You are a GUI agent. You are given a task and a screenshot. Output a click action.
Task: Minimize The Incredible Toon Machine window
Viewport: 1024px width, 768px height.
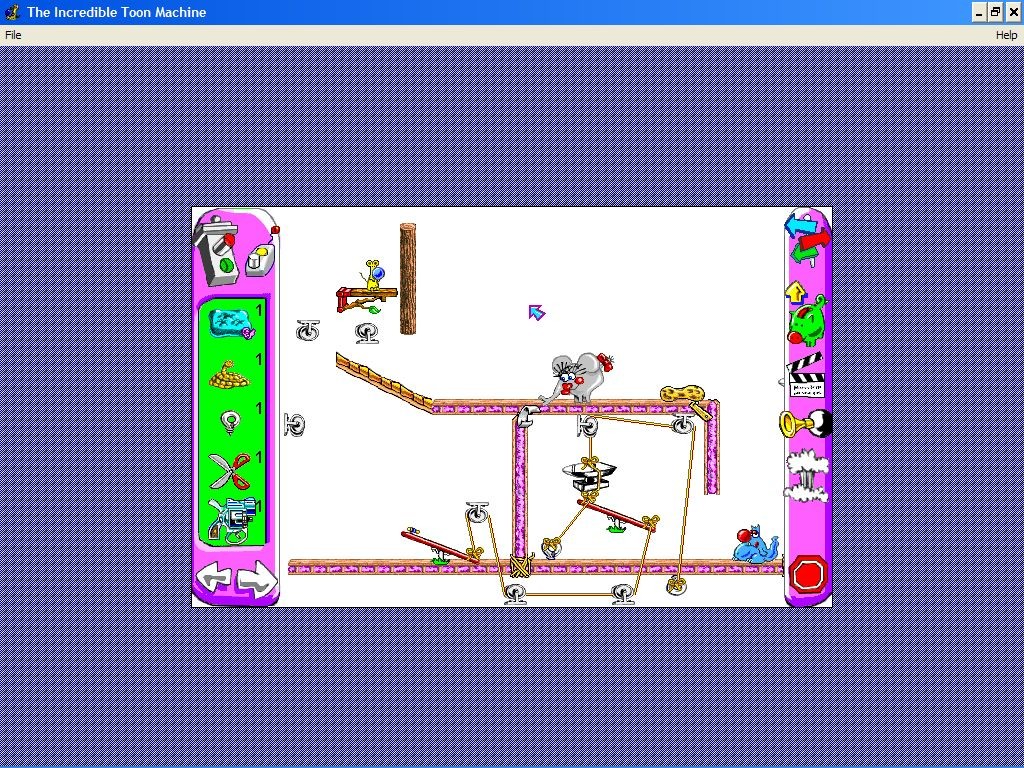point(978,12)
